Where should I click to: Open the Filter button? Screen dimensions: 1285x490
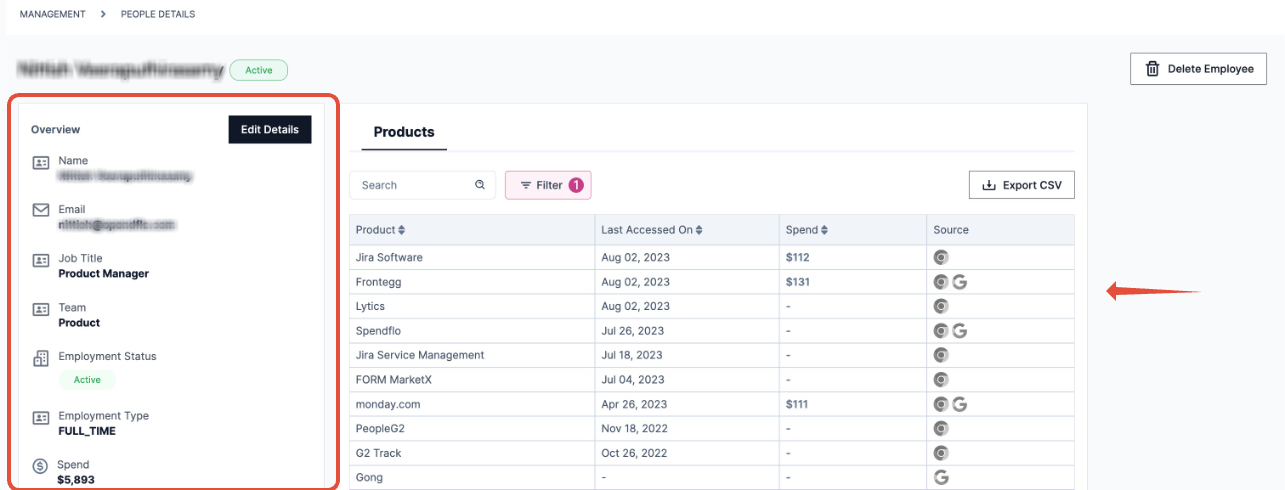[x=549, y=185]
